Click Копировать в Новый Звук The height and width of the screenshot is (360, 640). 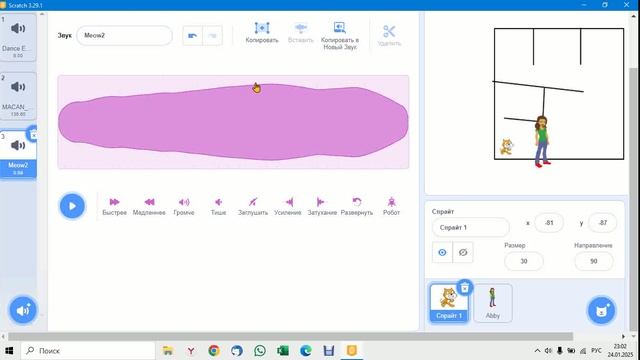click(340, 36)
